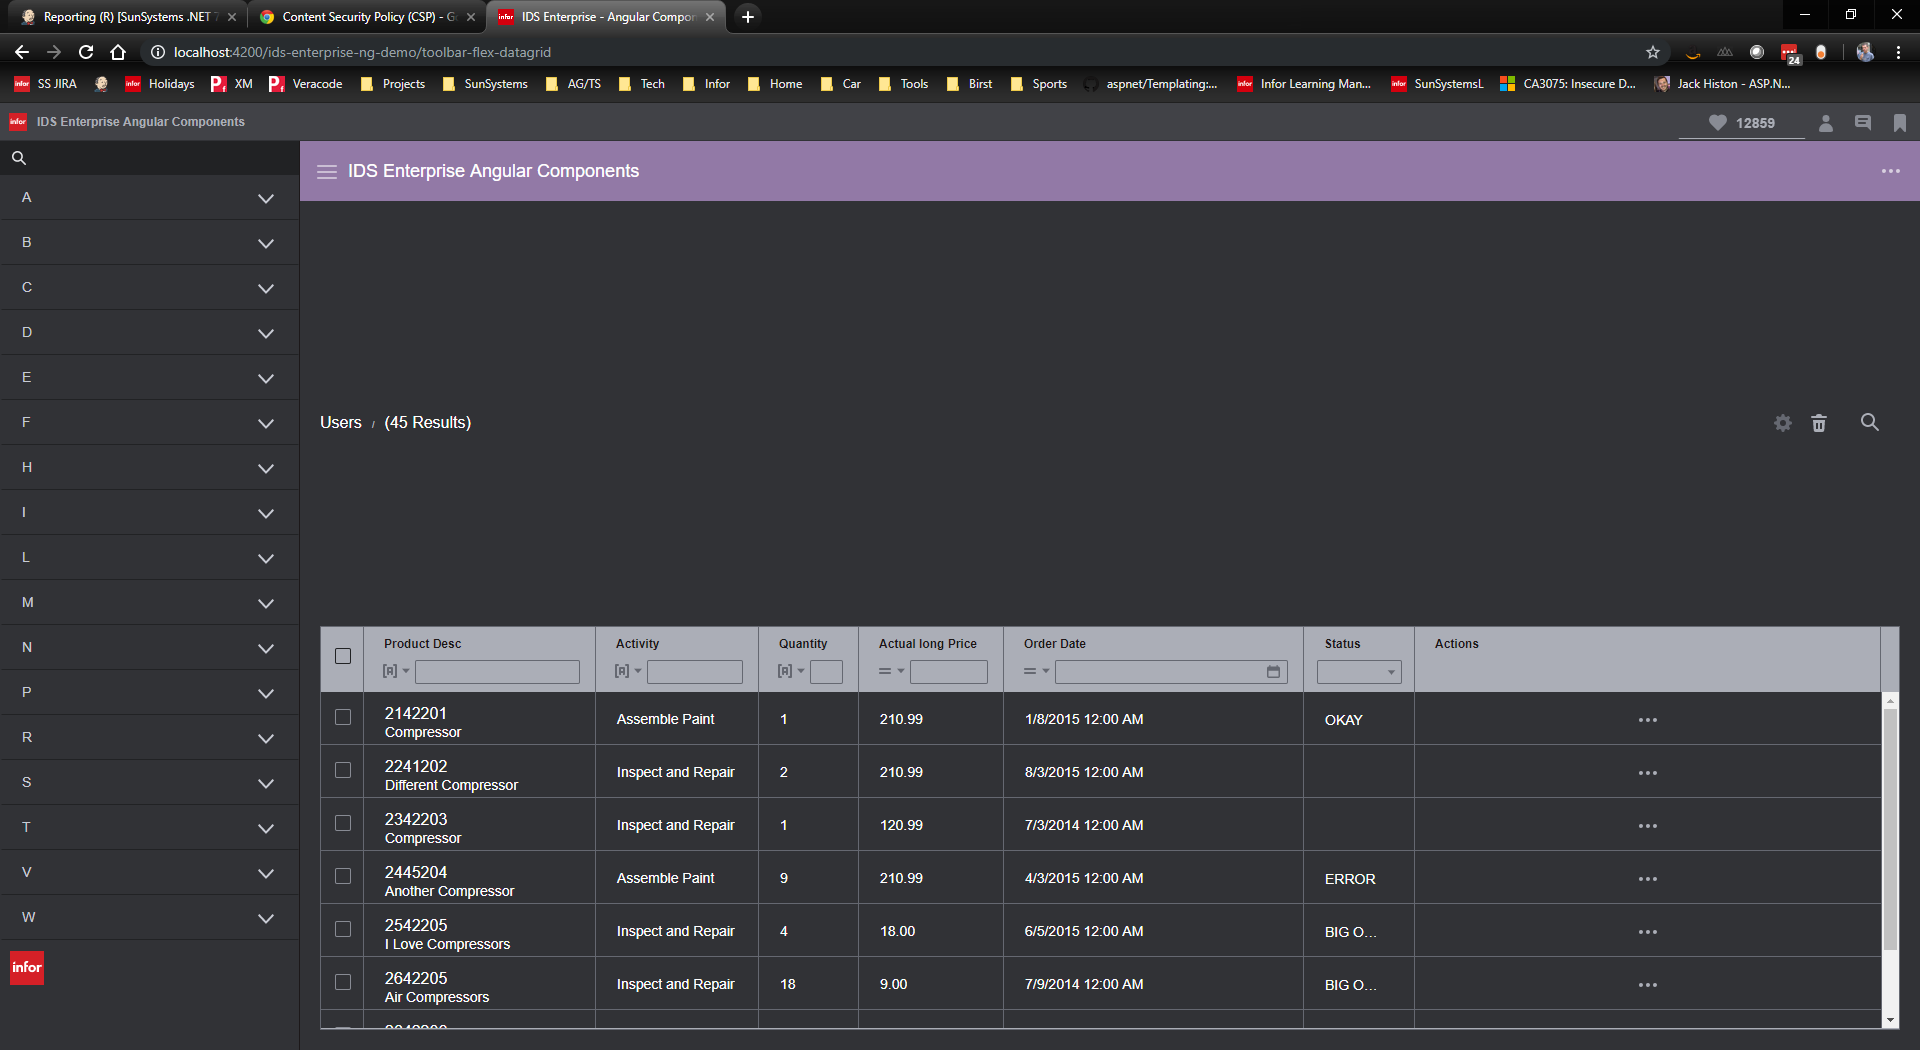Open the Chrome three-dot menu
1920x1050 pixels.
click(1898, 52)
